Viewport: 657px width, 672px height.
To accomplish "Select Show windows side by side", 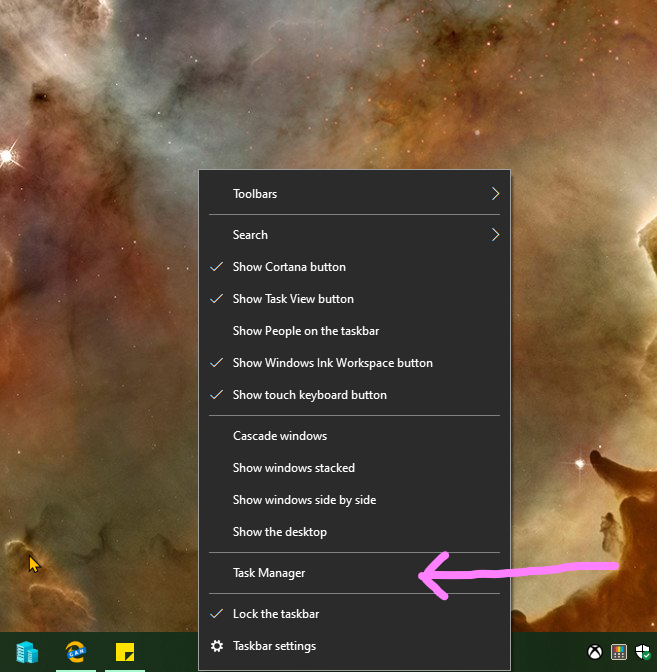I will tap(354, 500).
